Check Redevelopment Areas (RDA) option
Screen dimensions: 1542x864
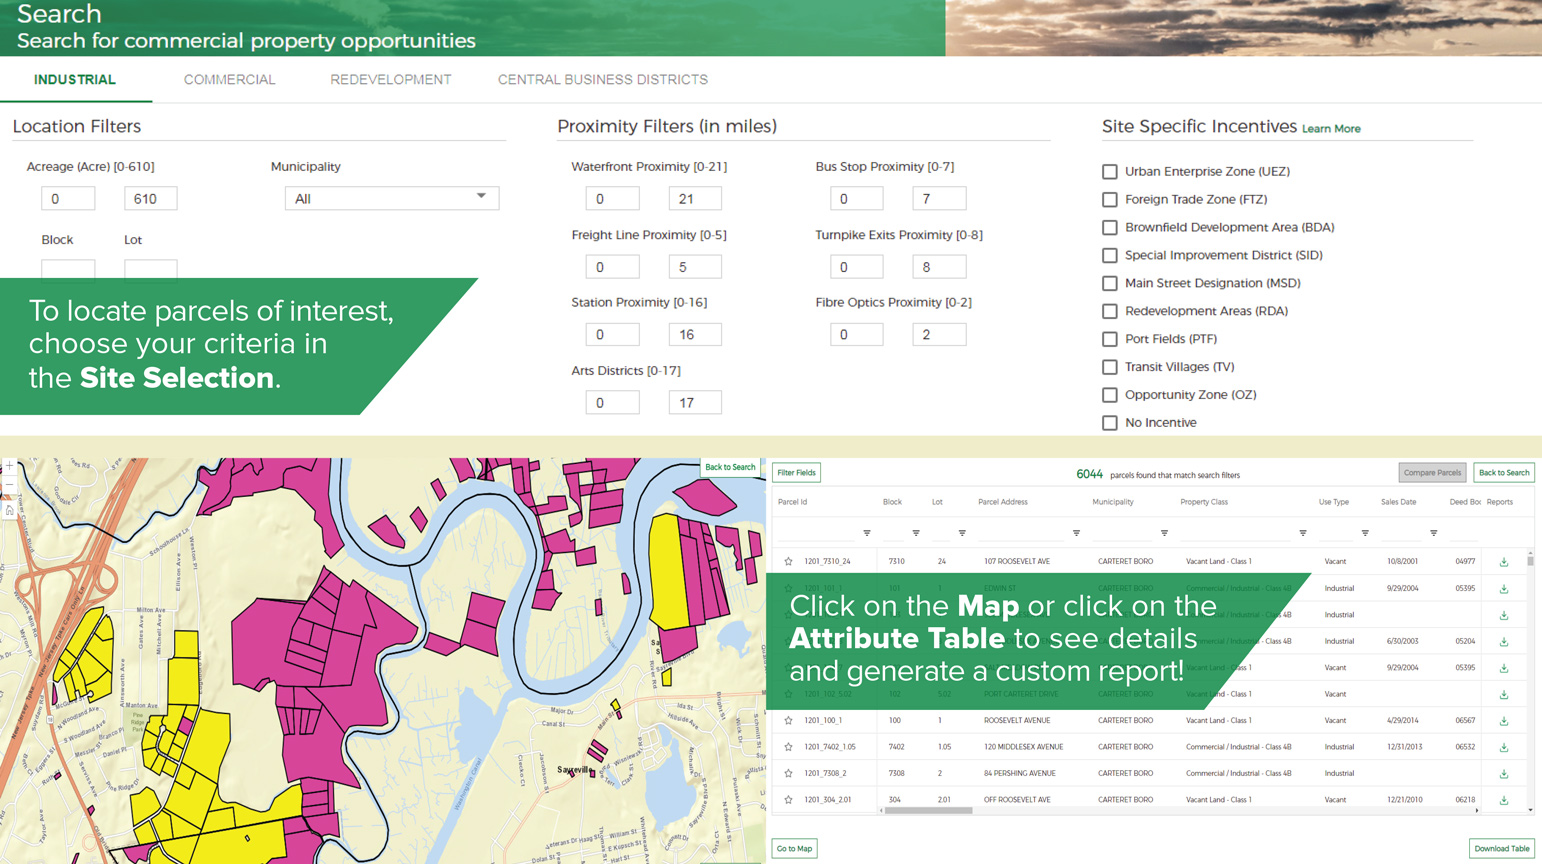coord(1110,311)
